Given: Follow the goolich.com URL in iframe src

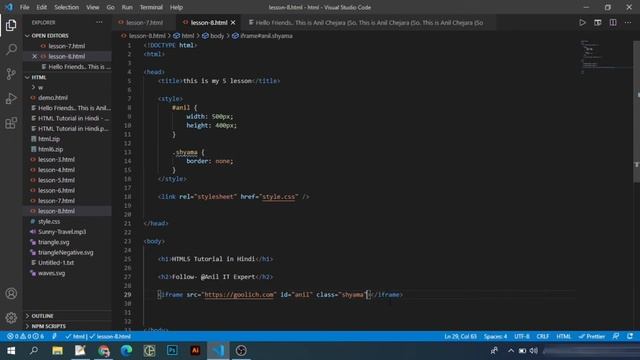Looking at the screenshot, I should (x=239, y=295).
